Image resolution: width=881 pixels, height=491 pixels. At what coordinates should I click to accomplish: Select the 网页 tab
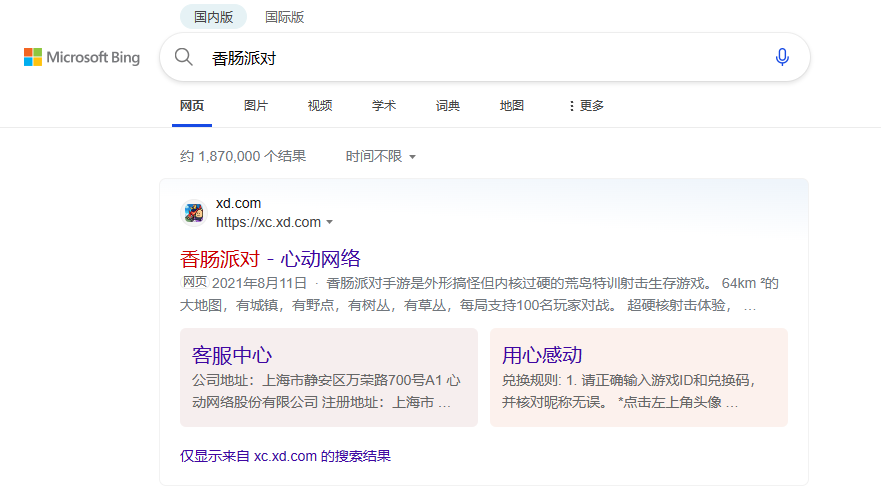click(192, 106)
